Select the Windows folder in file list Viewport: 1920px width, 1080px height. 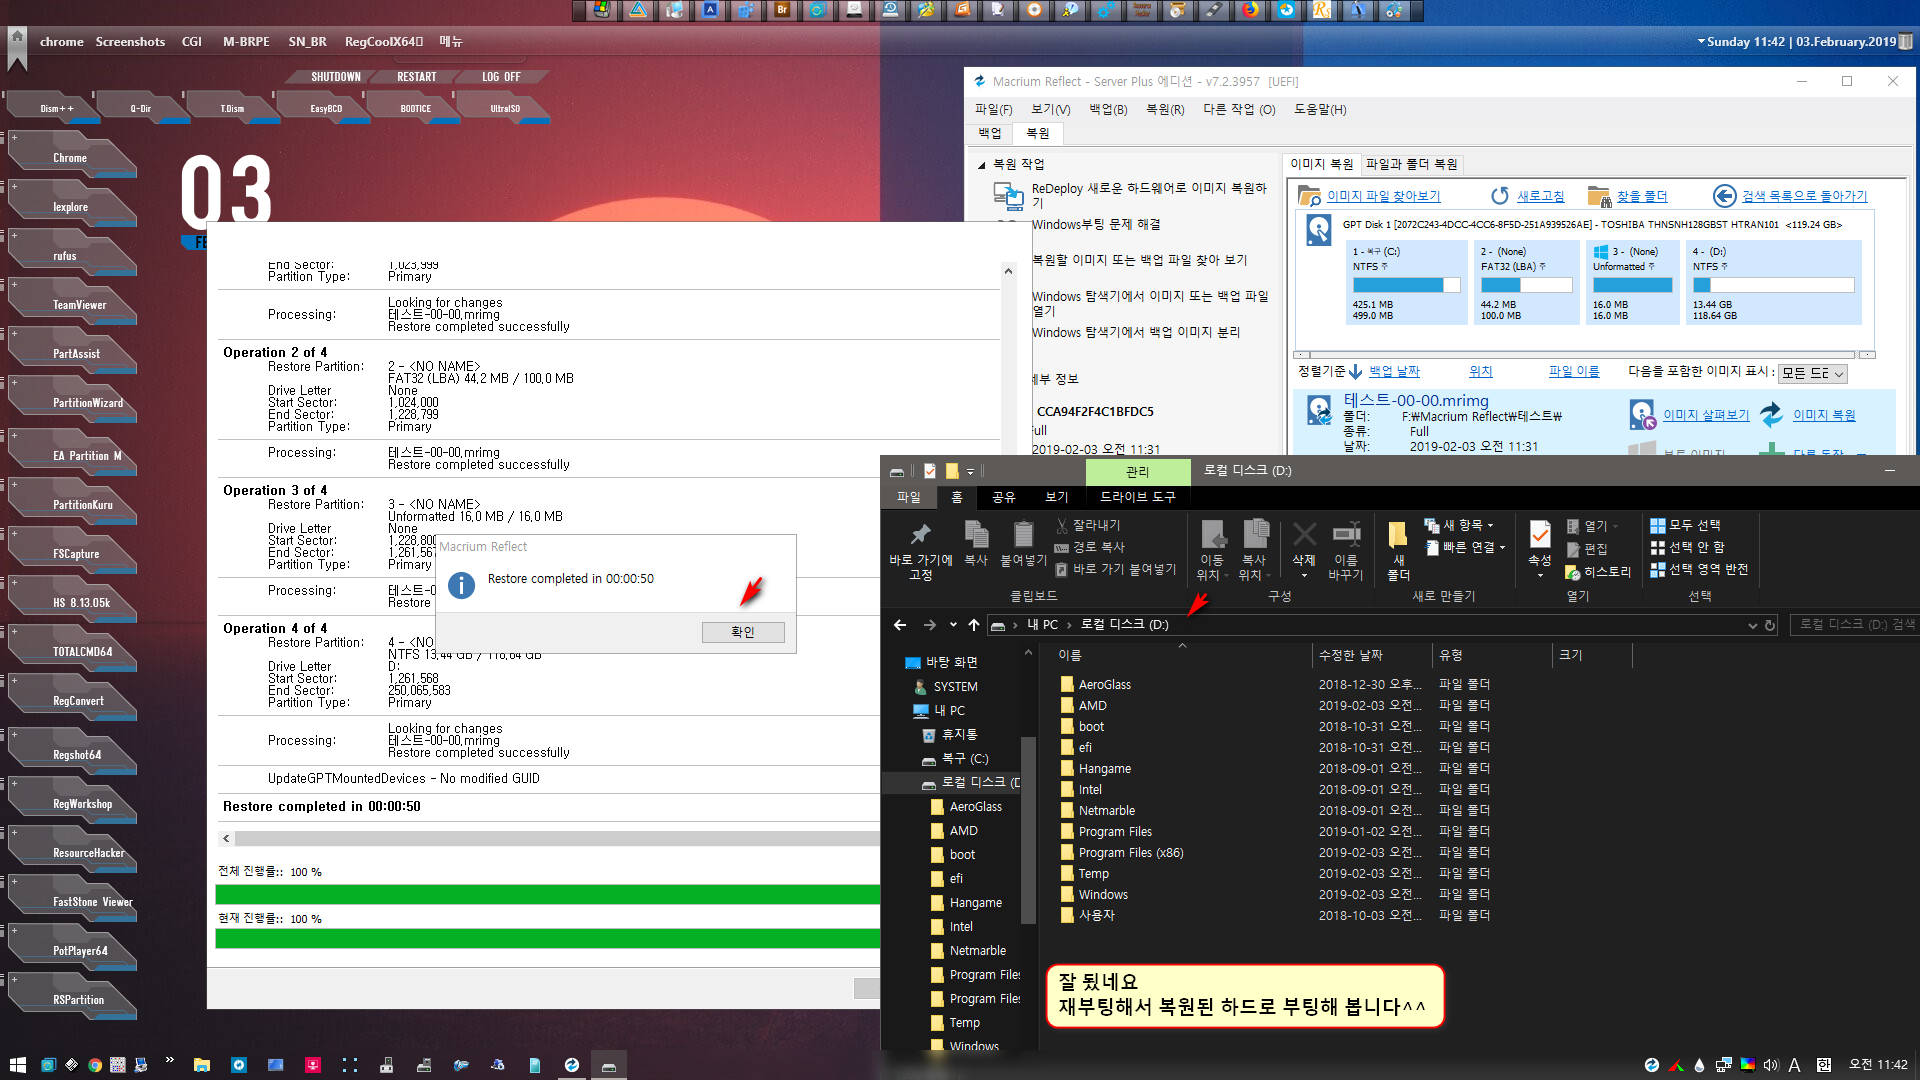[1102, 895]
